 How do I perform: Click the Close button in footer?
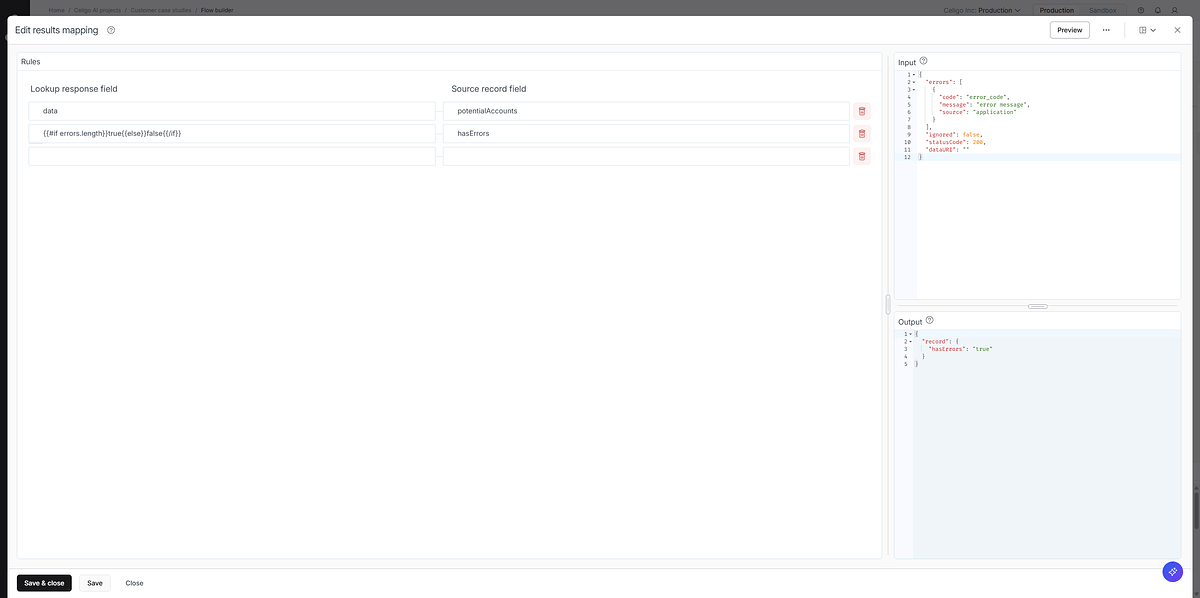(x=134, y=583)
